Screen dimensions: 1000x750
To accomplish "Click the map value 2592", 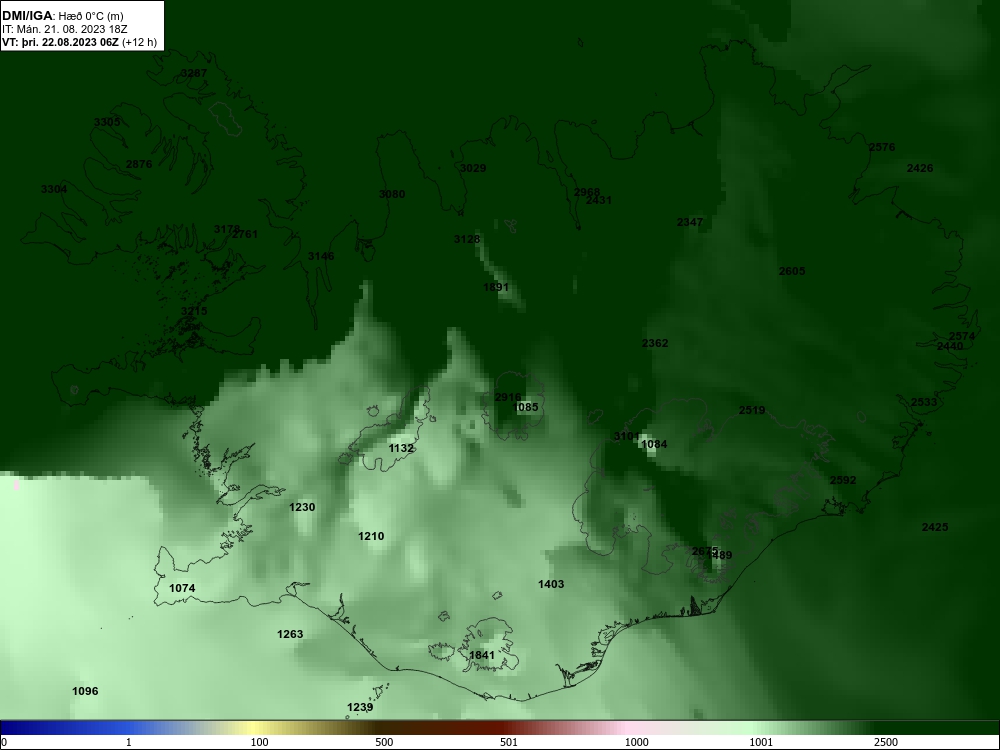I will tap(843, 481).
